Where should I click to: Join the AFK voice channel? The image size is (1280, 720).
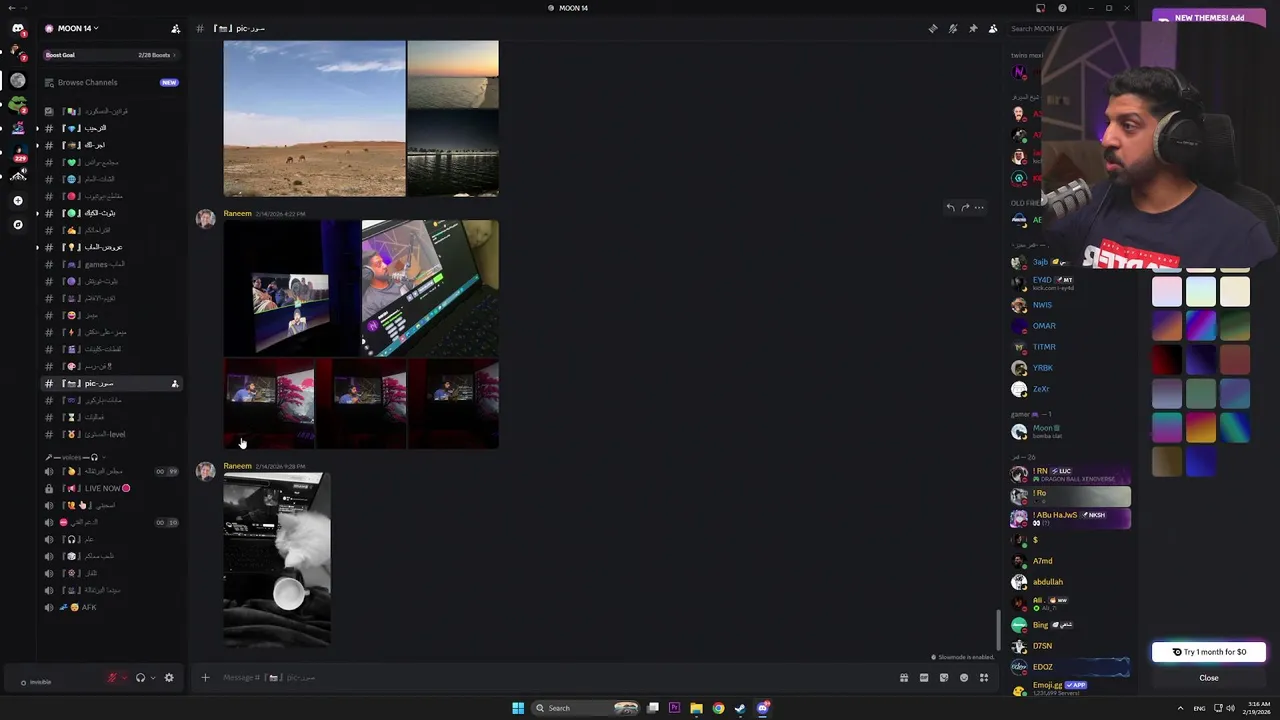[x=111, y=607]
